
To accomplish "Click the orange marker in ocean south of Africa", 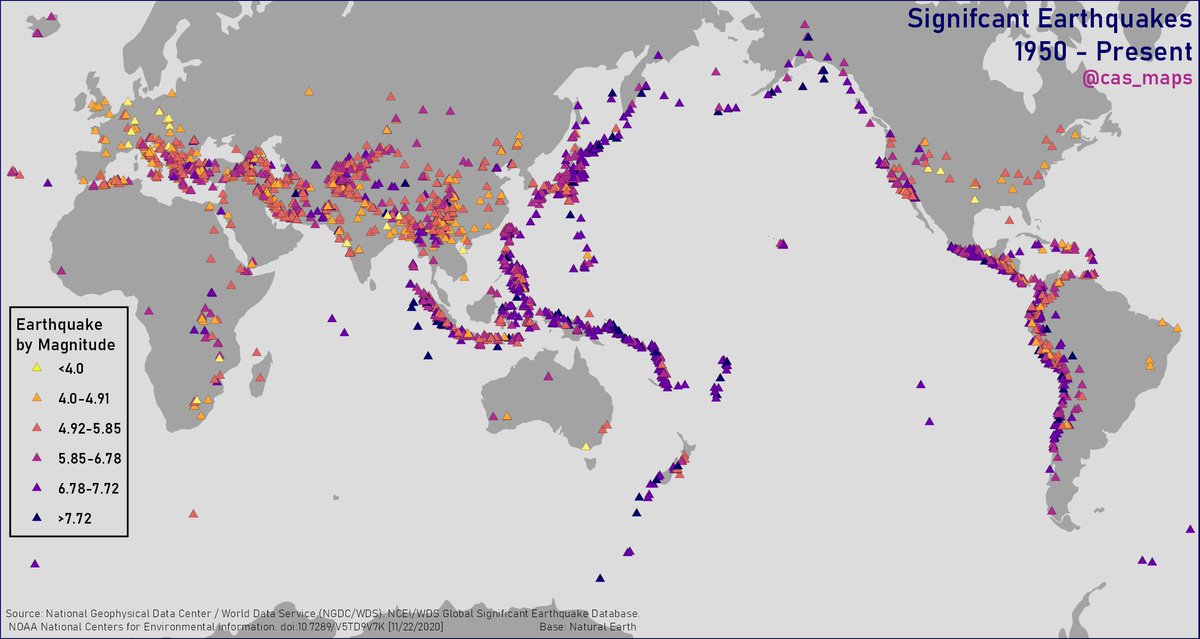I will (x=193, y=513).
